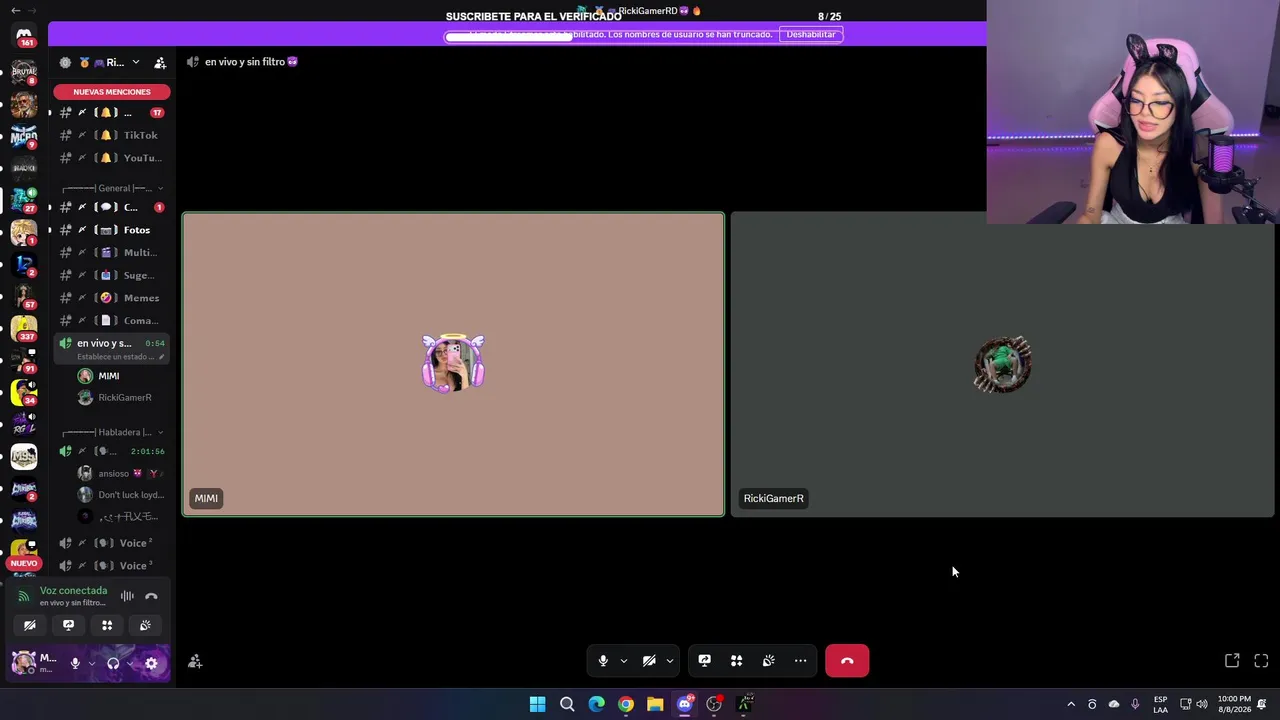Select the MIMI video tile
Viewport: 1280px width, 720px height.
tap(453, 364)
